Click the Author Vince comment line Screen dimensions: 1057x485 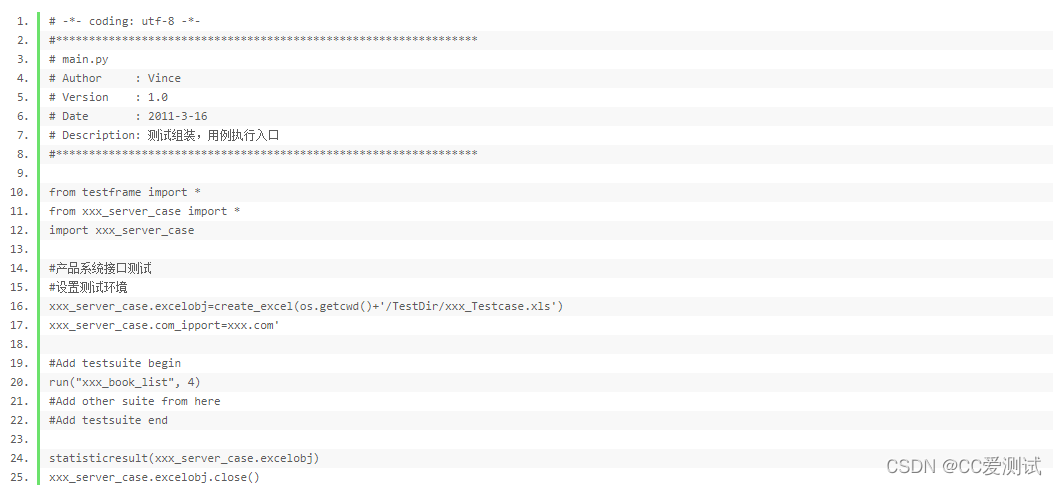[115, 78]
